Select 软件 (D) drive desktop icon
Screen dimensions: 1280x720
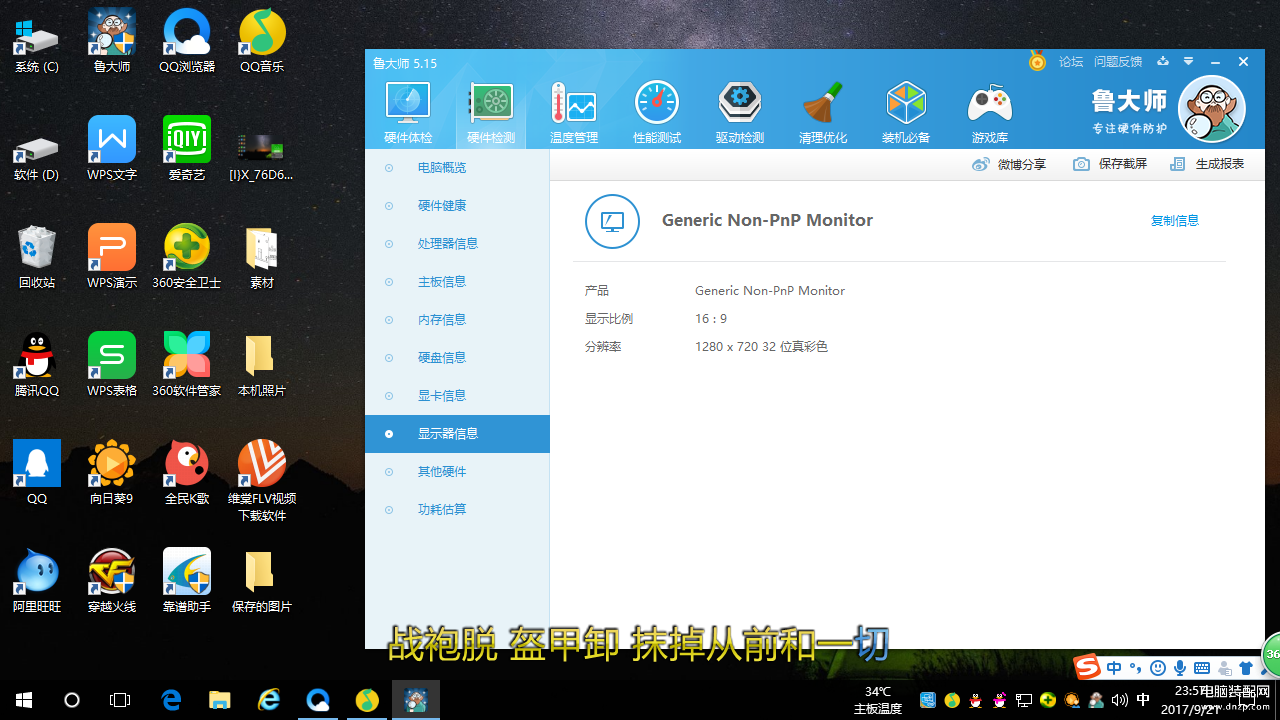(x=37, y=155)
